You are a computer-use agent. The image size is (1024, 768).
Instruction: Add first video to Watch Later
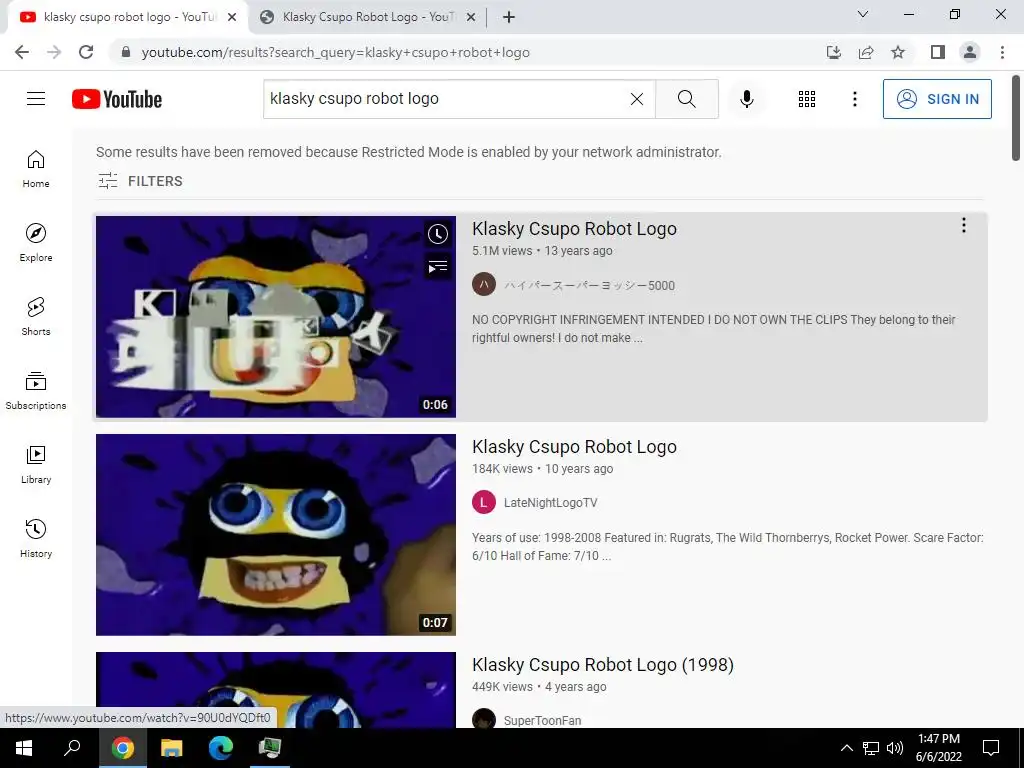click(x=438, y=234)
